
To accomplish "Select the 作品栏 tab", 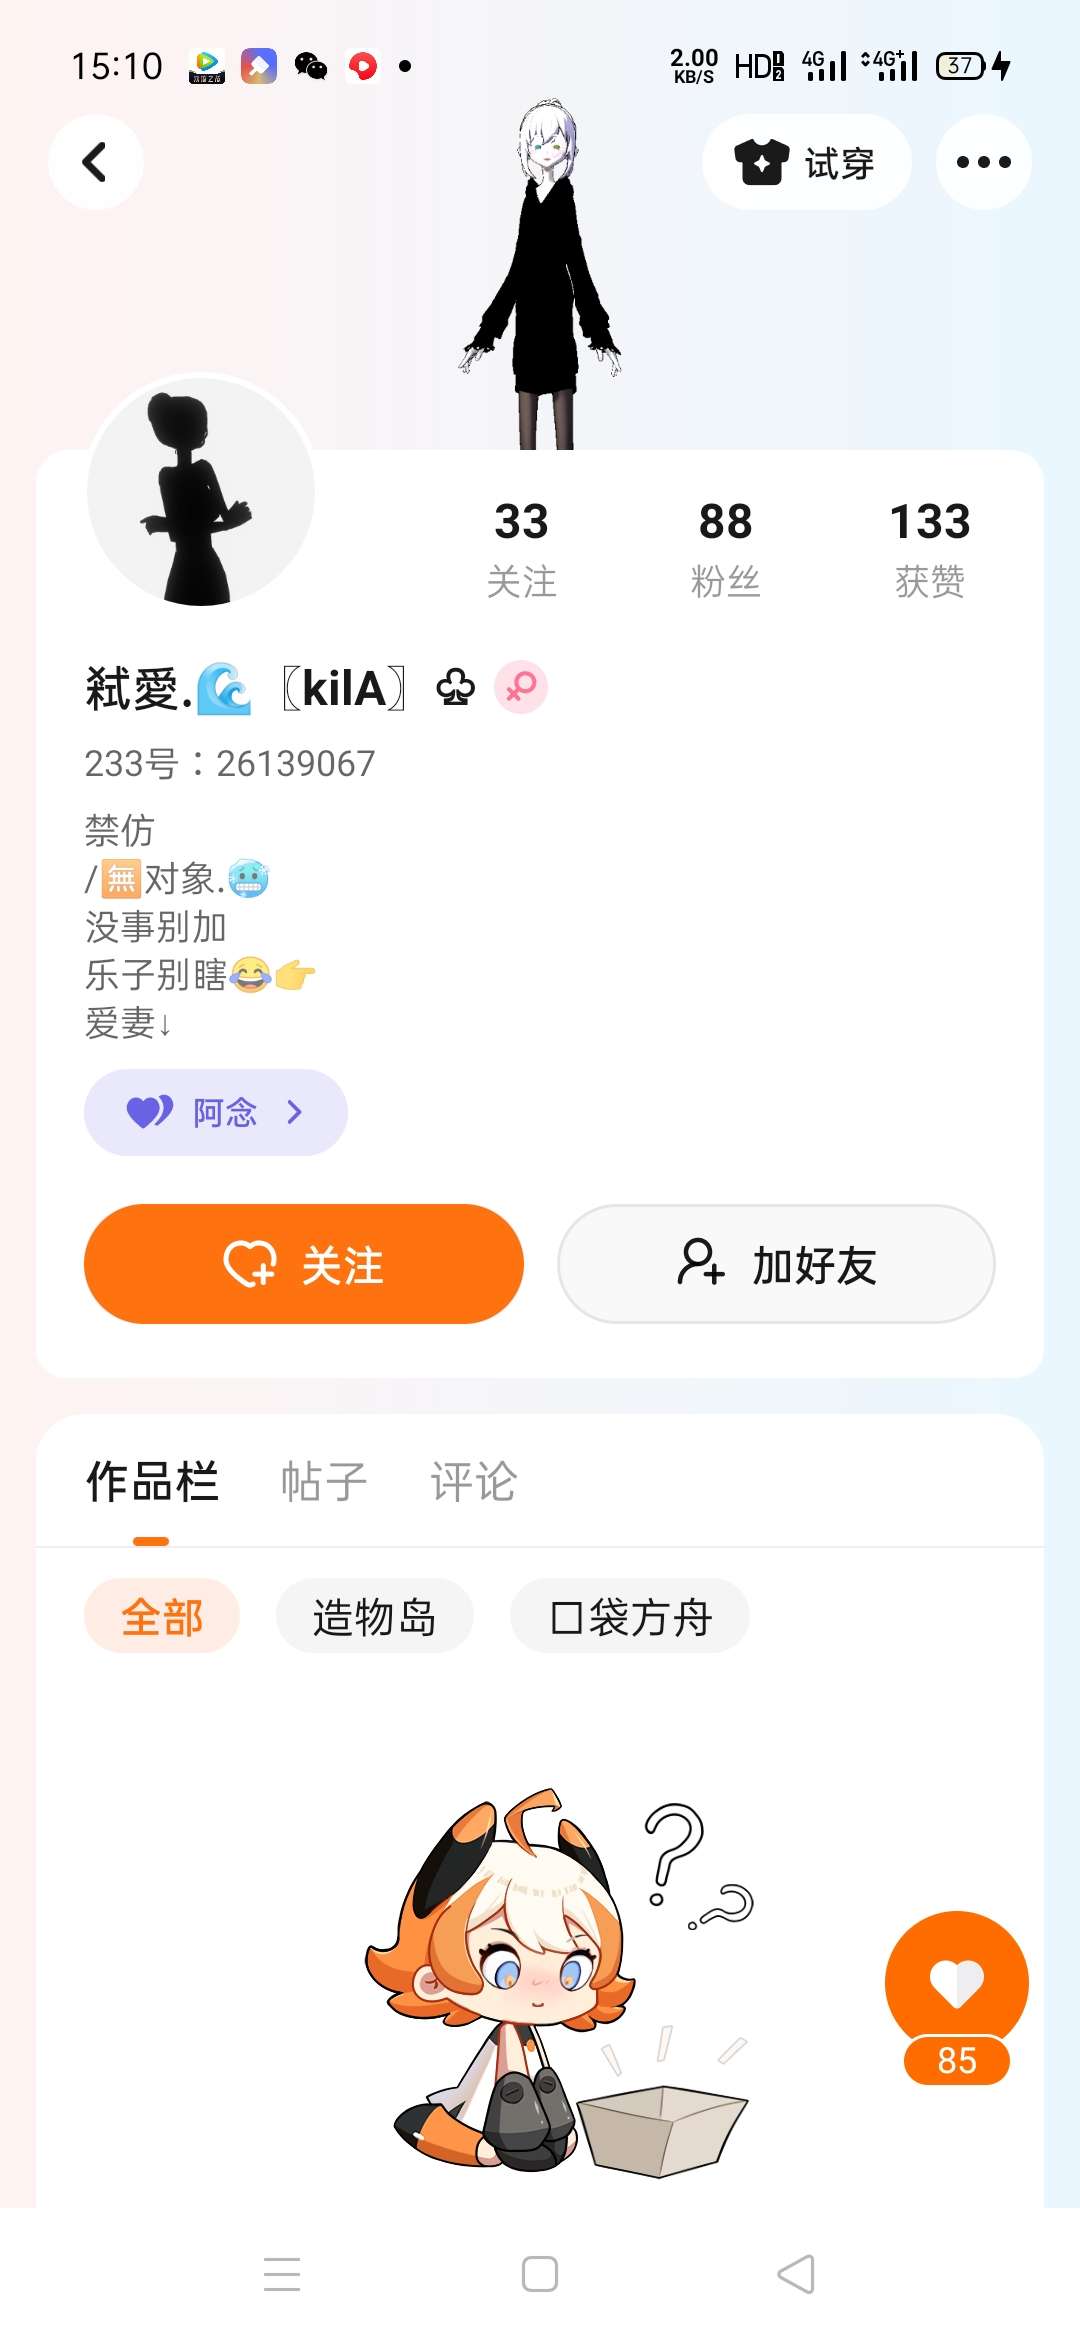I will click(152, 1481).
